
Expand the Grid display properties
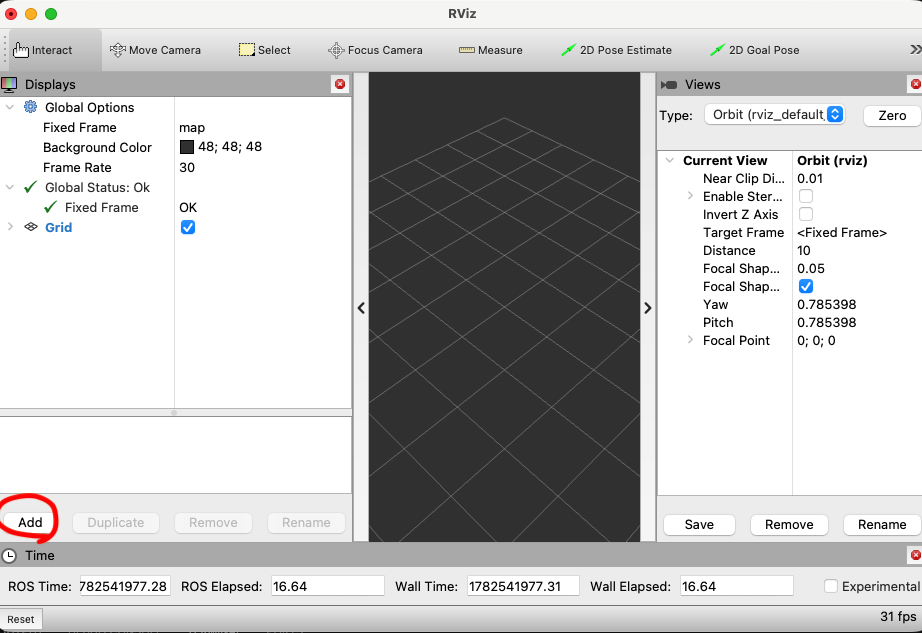click(x=10, y=227)
